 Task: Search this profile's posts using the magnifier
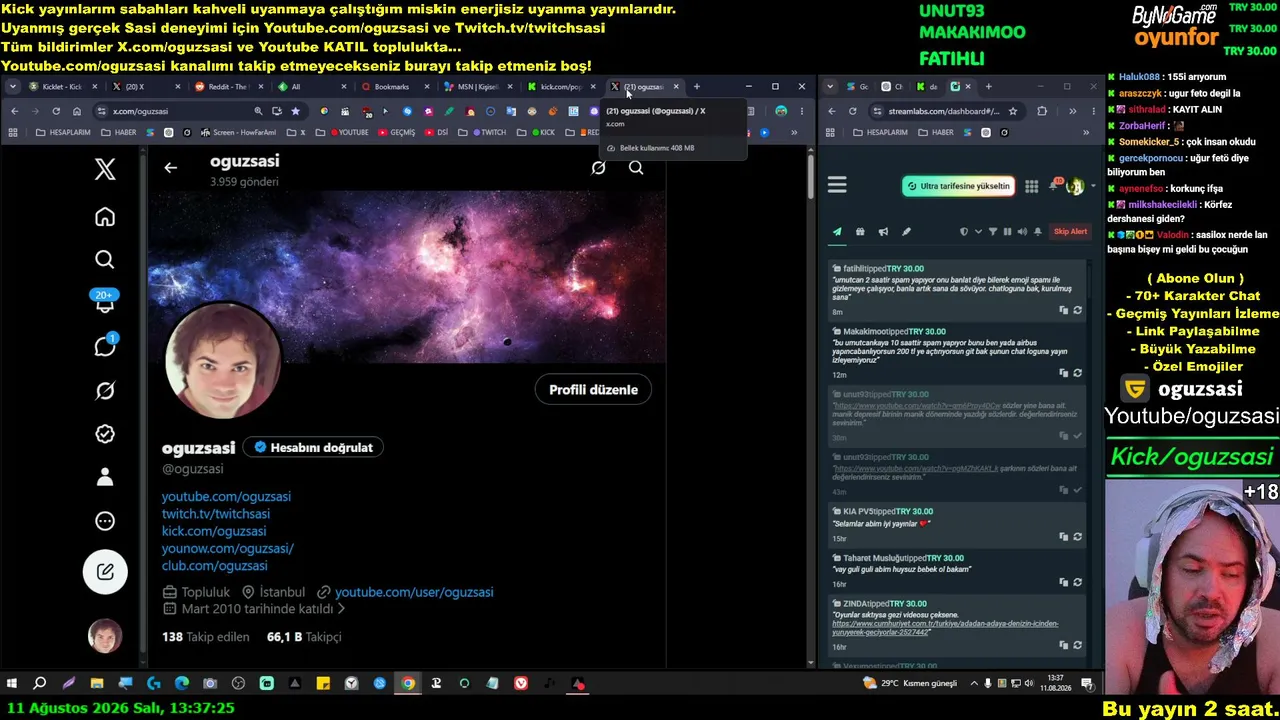(x=636, y=168)
